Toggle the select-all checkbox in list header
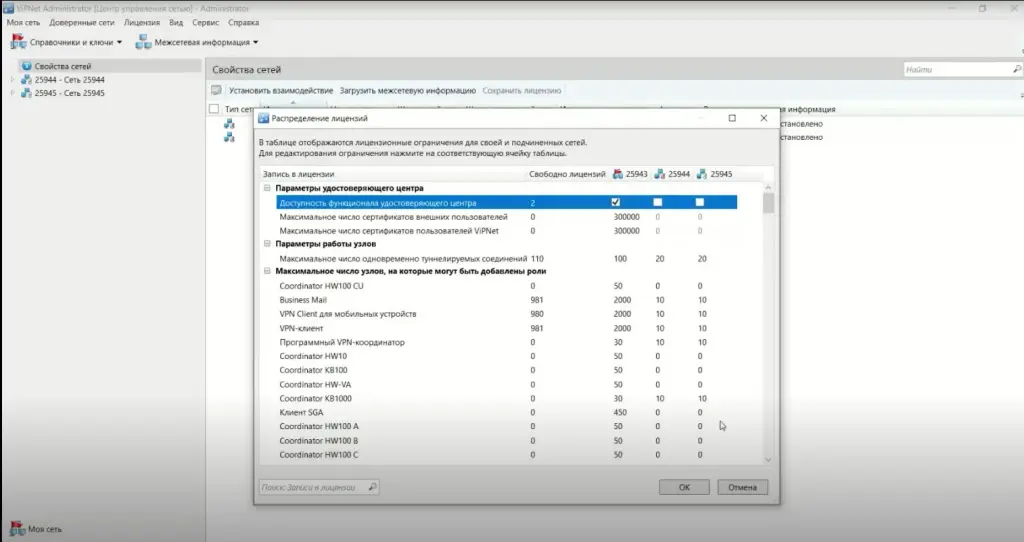Image resolution: width=1024 pixels, height=542 pixels. click(x=214, y=109)
